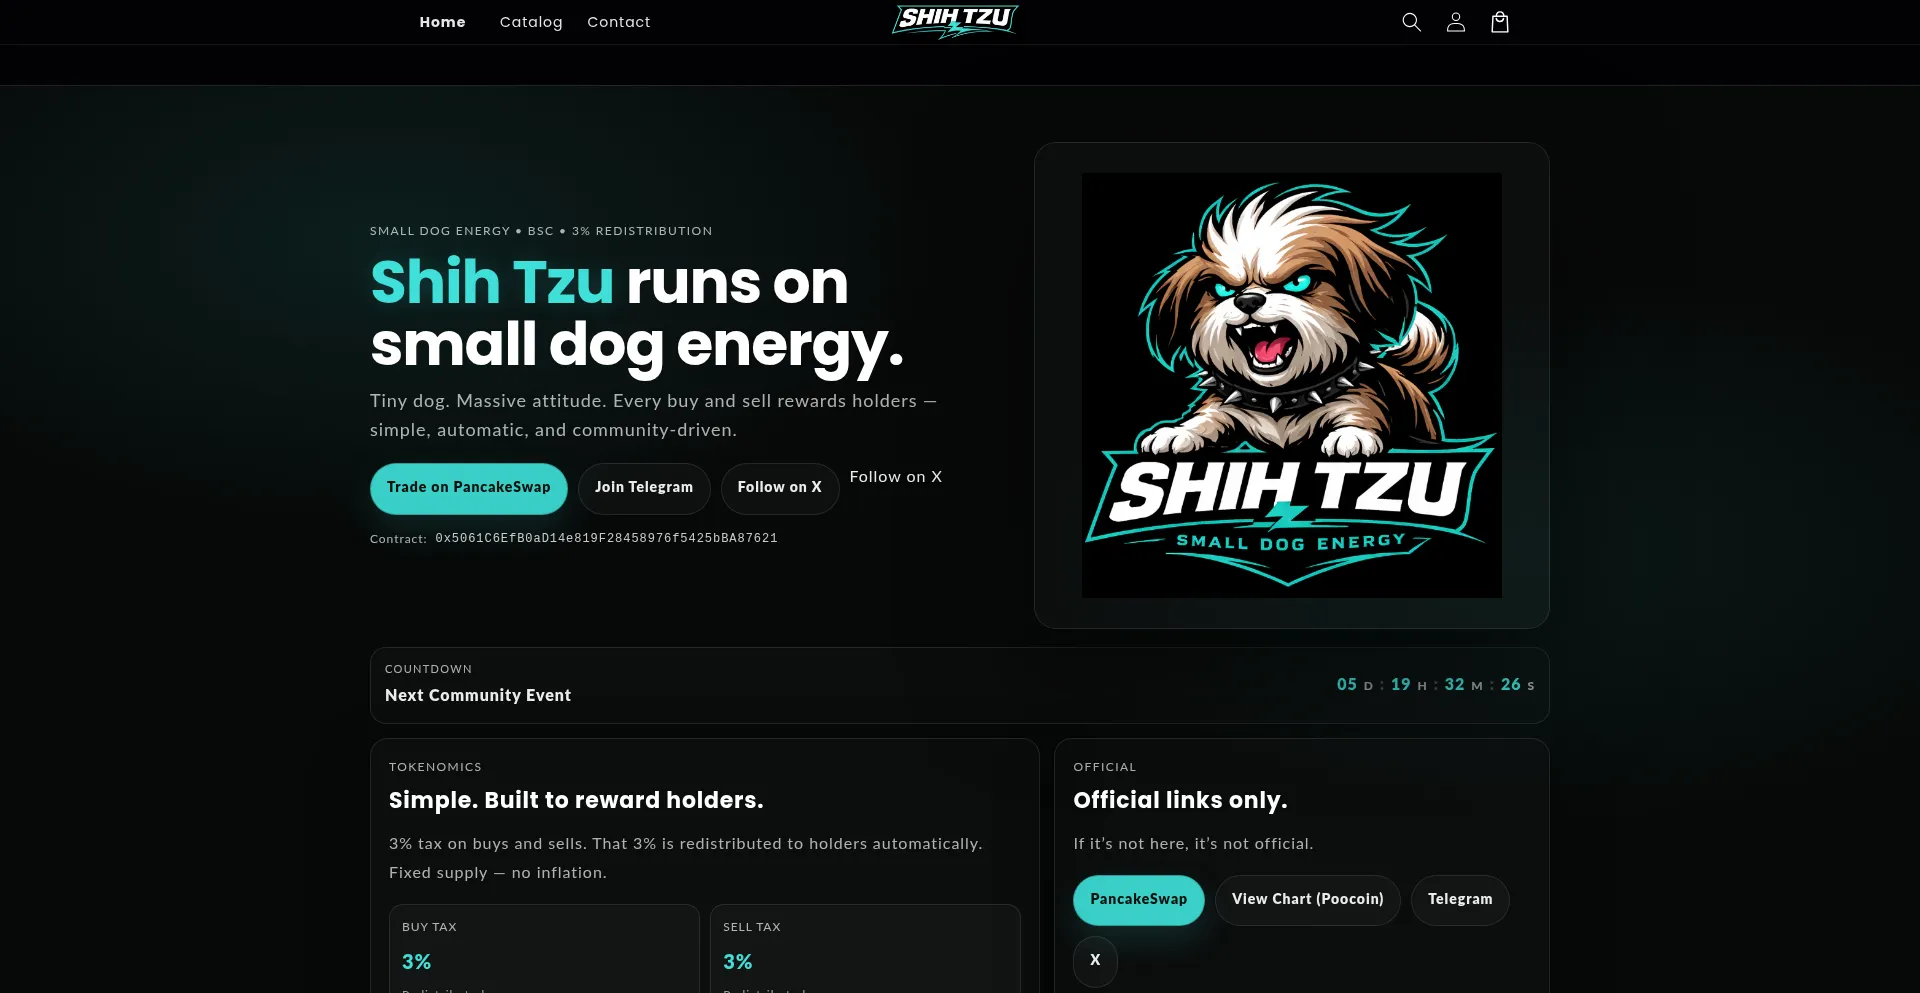Click 'If it's not here, it's not official.' text
The width and height of the screenshot is (1920, 993).
coord(1193,844)
